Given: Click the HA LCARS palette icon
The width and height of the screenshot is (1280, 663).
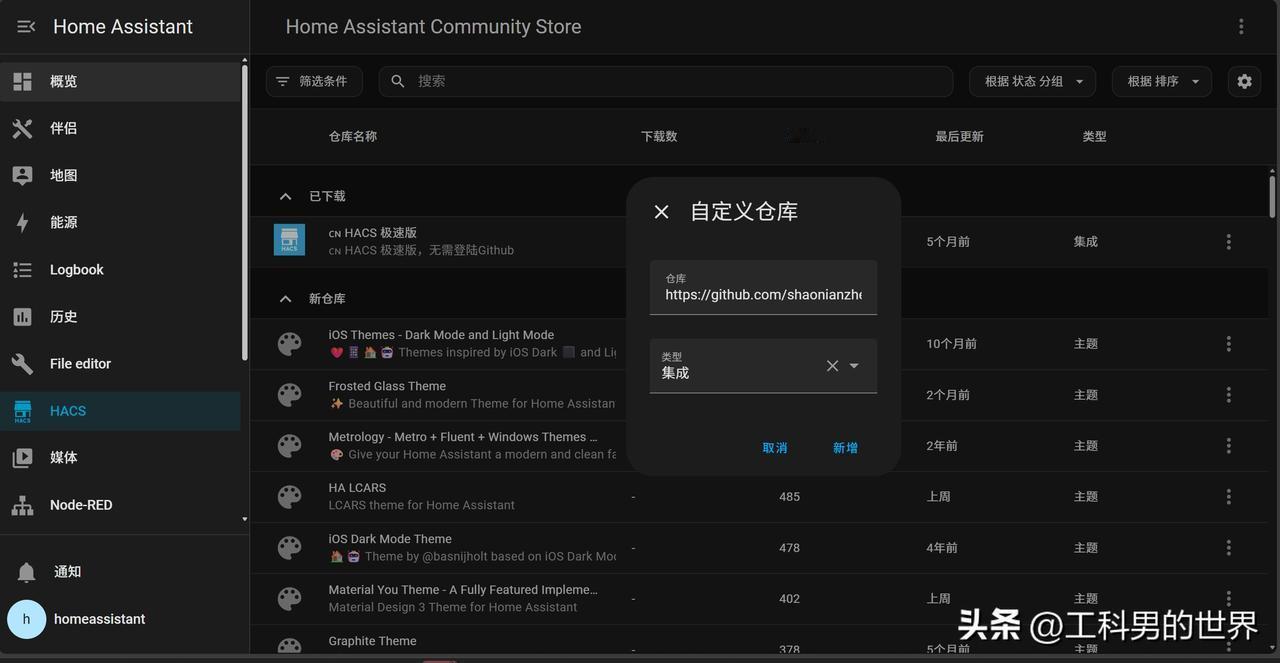Looking at the screenshot, I should (289, 497).
